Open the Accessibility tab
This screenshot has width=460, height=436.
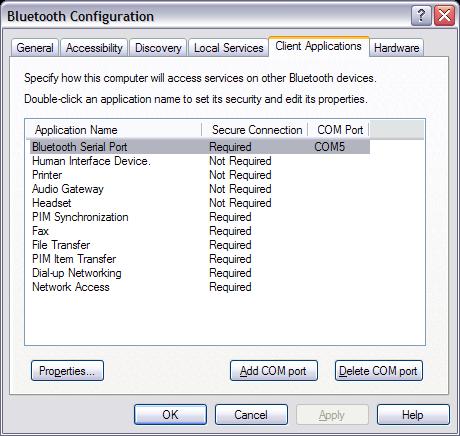point(94,48)
